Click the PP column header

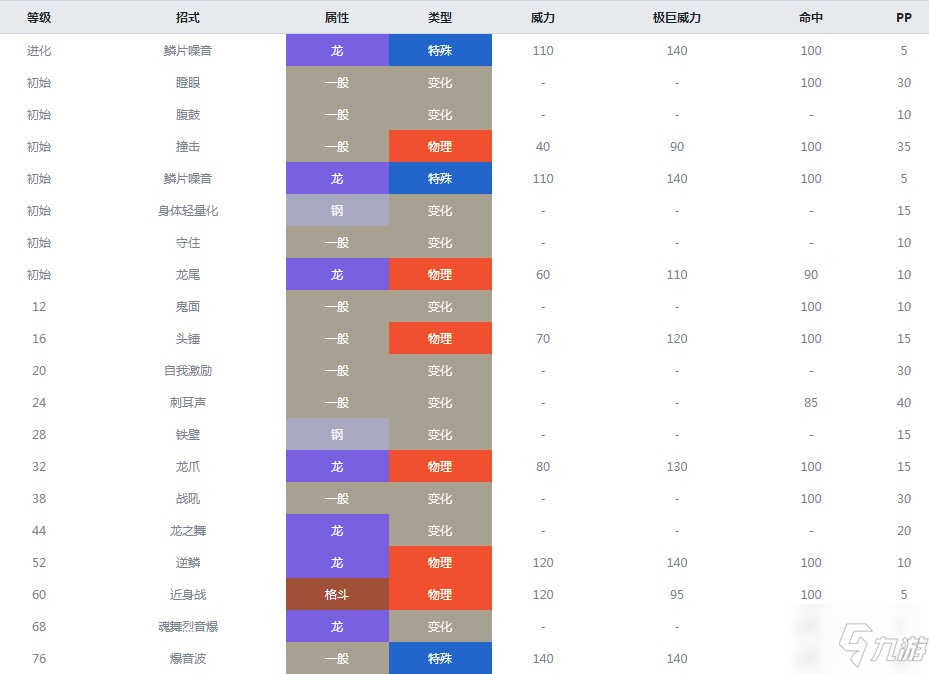(x=903, y=18)
